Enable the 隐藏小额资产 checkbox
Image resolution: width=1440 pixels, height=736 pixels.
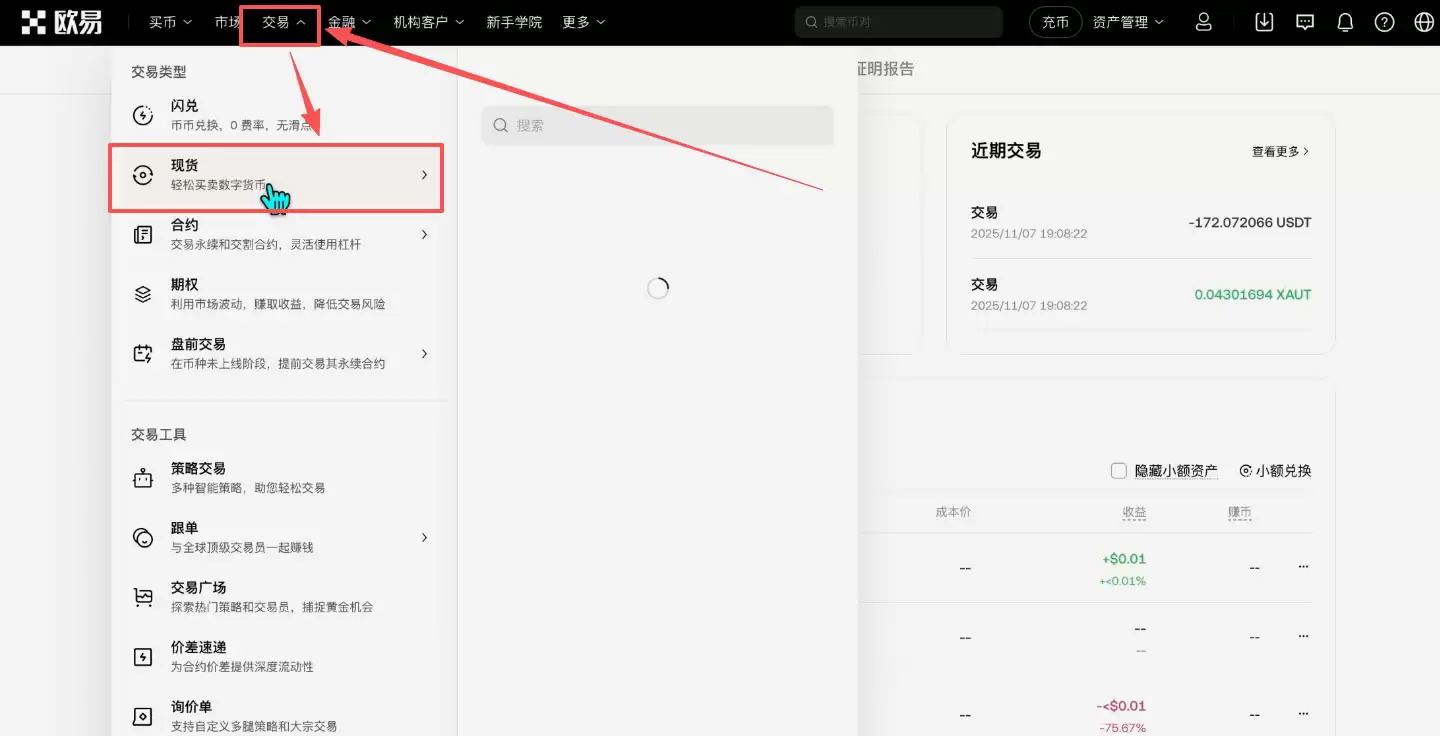click(1118, 470)
